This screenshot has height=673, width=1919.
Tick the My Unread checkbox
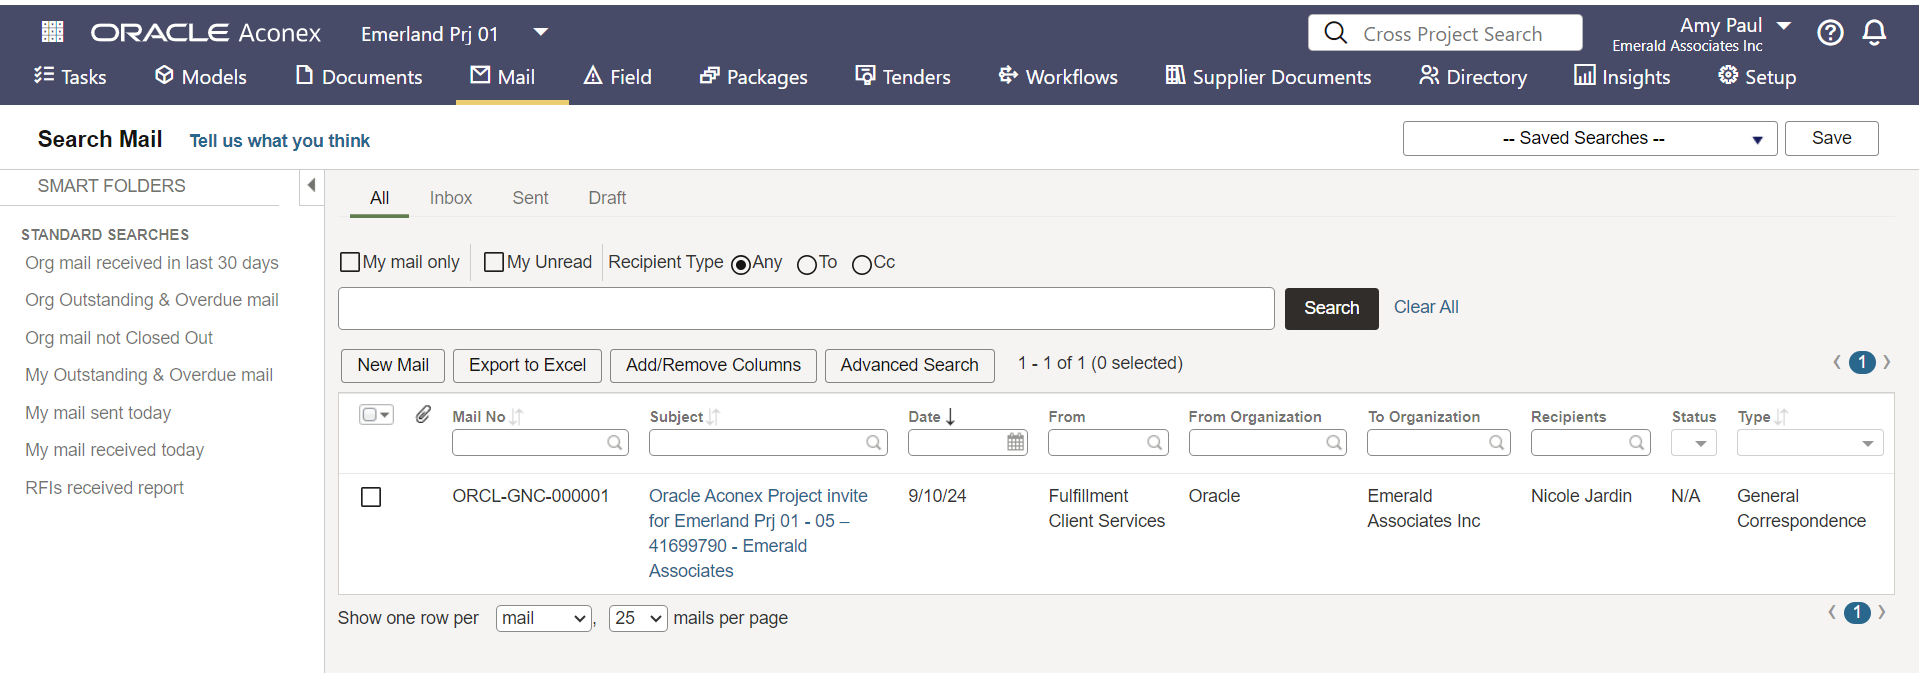[493, 262]
